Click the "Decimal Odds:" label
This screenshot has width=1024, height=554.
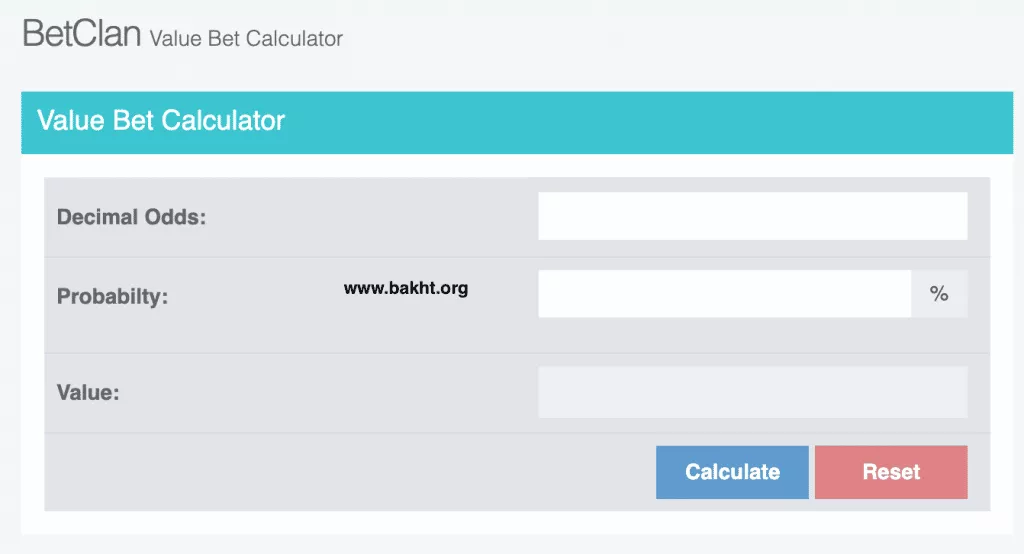coord(131,217)
